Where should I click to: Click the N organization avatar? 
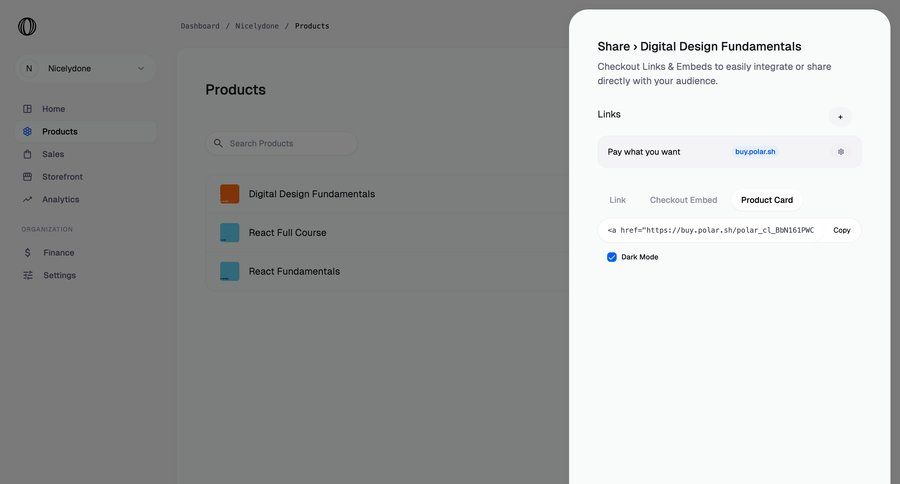29,68
